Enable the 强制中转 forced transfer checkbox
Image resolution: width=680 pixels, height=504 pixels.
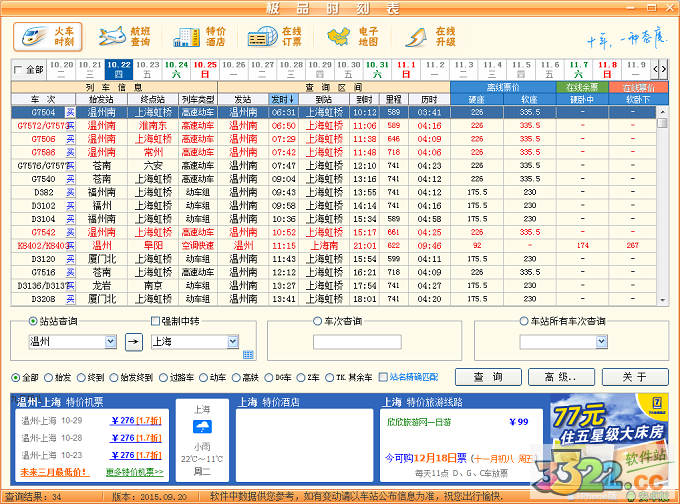155,321
